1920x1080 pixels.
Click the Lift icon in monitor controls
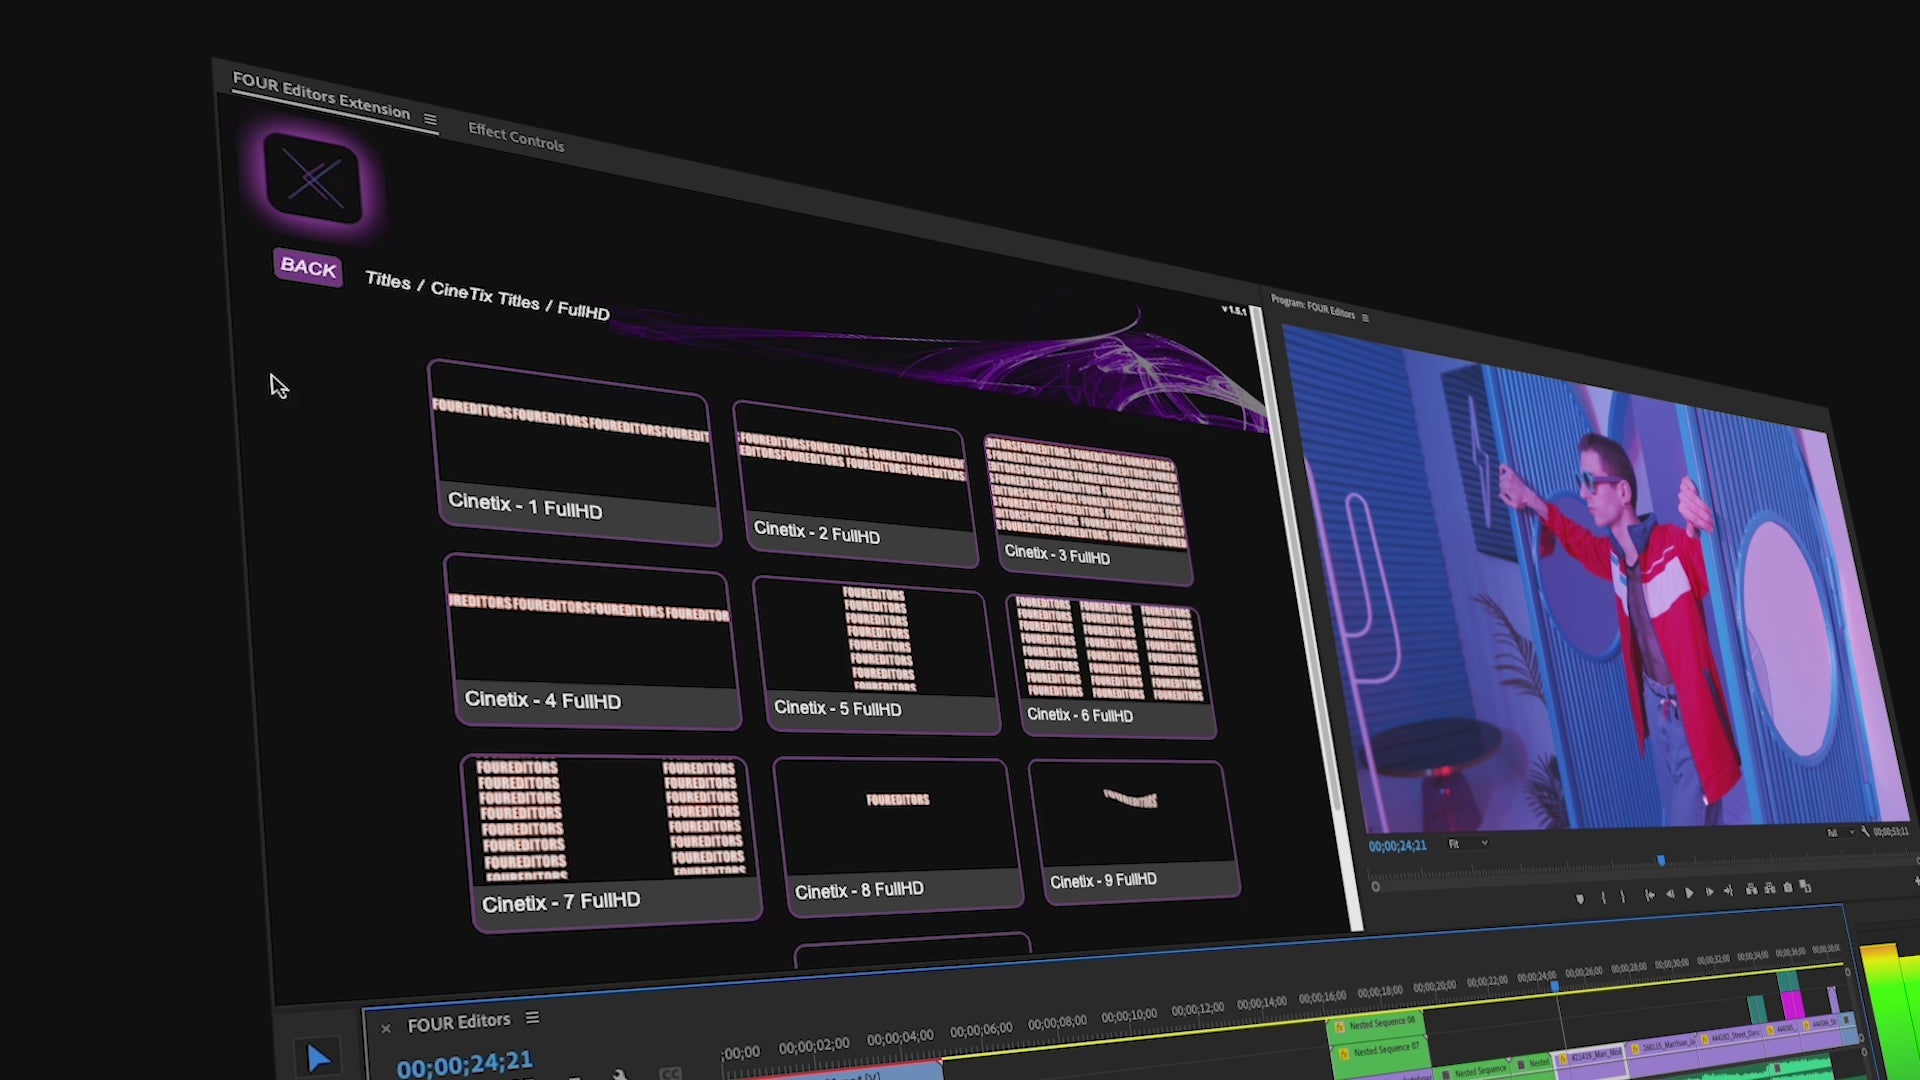[1751, 889]
